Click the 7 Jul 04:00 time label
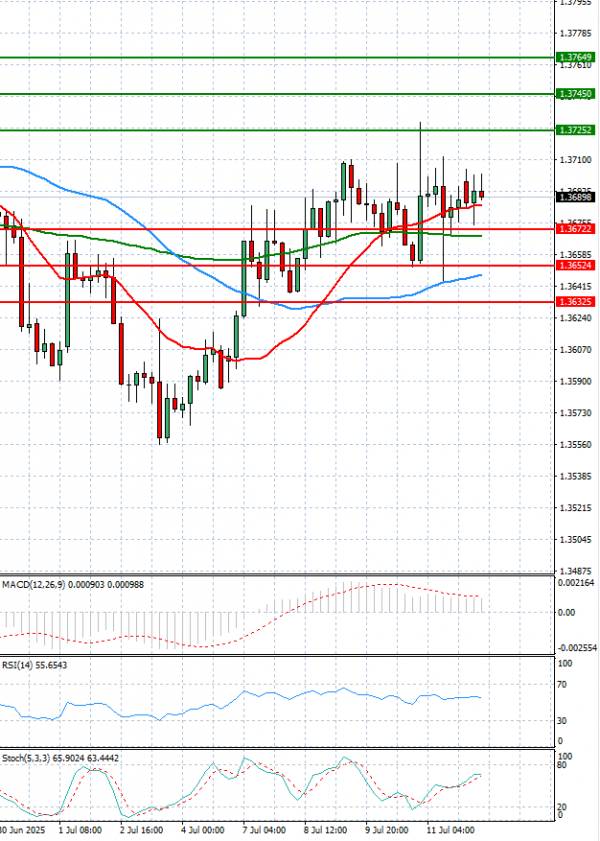The width and height of the screenshot is (600, 841). pyautogui.click(x=264, y=830)
